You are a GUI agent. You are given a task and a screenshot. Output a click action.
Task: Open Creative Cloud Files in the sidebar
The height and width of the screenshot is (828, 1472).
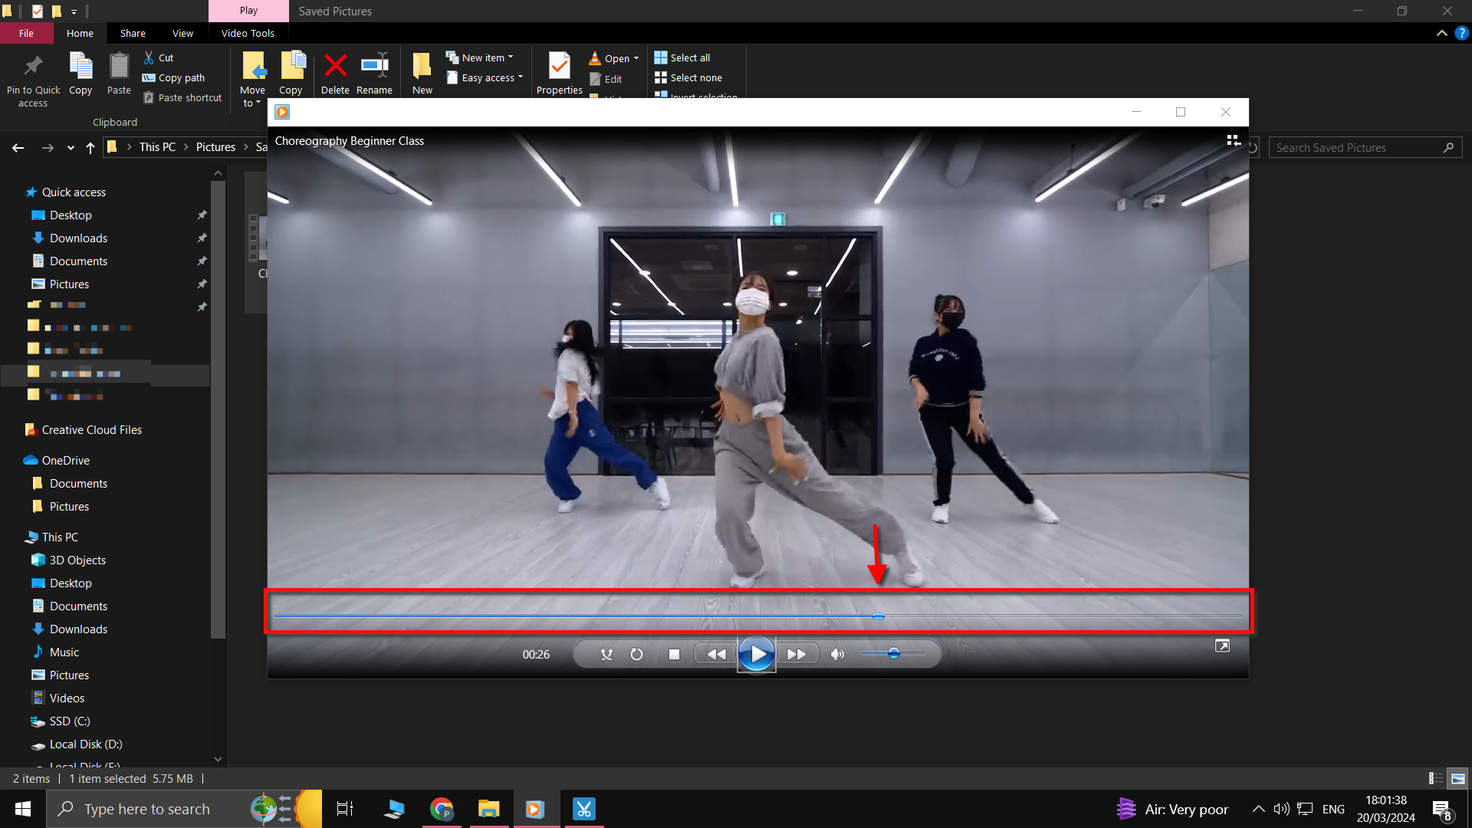pyautogui.click(x=92, y=430)
